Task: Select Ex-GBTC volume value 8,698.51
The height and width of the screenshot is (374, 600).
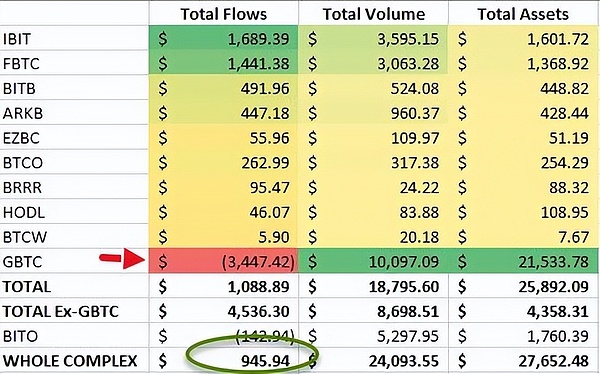Action: coord(408,312)
